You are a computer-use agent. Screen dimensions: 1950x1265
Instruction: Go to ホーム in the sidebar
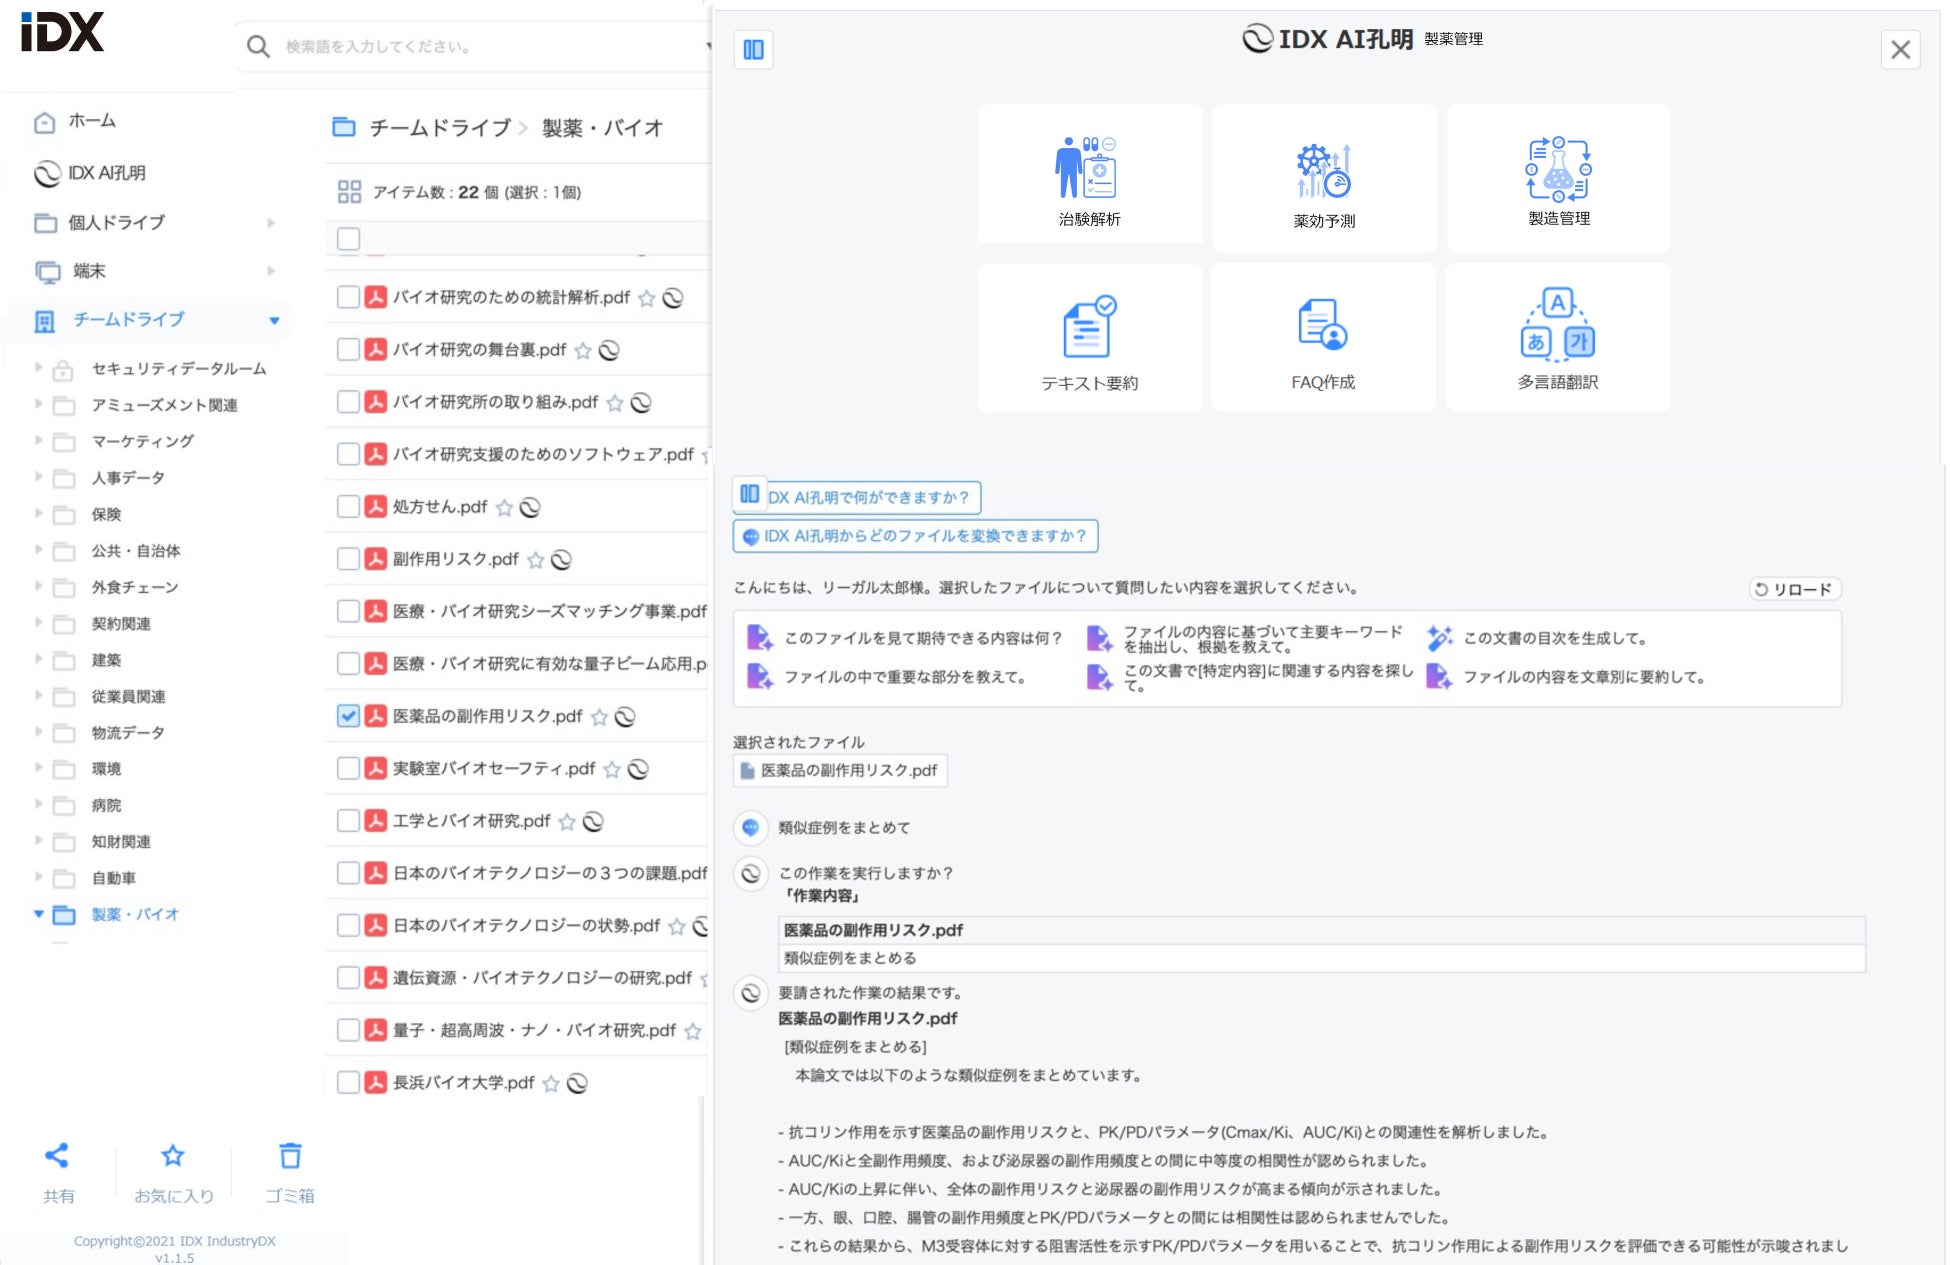pyautogui.click(x=91, y=121)
